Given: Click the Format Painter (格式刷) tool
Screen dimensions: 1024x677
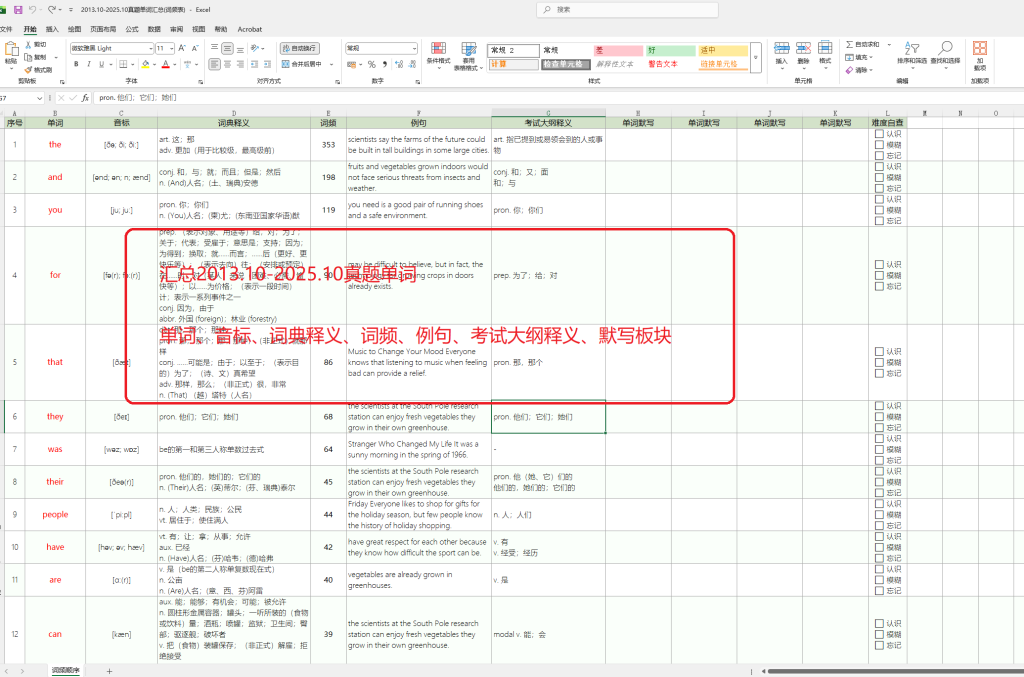Looking at the screenshot, I should pos(40,70).
